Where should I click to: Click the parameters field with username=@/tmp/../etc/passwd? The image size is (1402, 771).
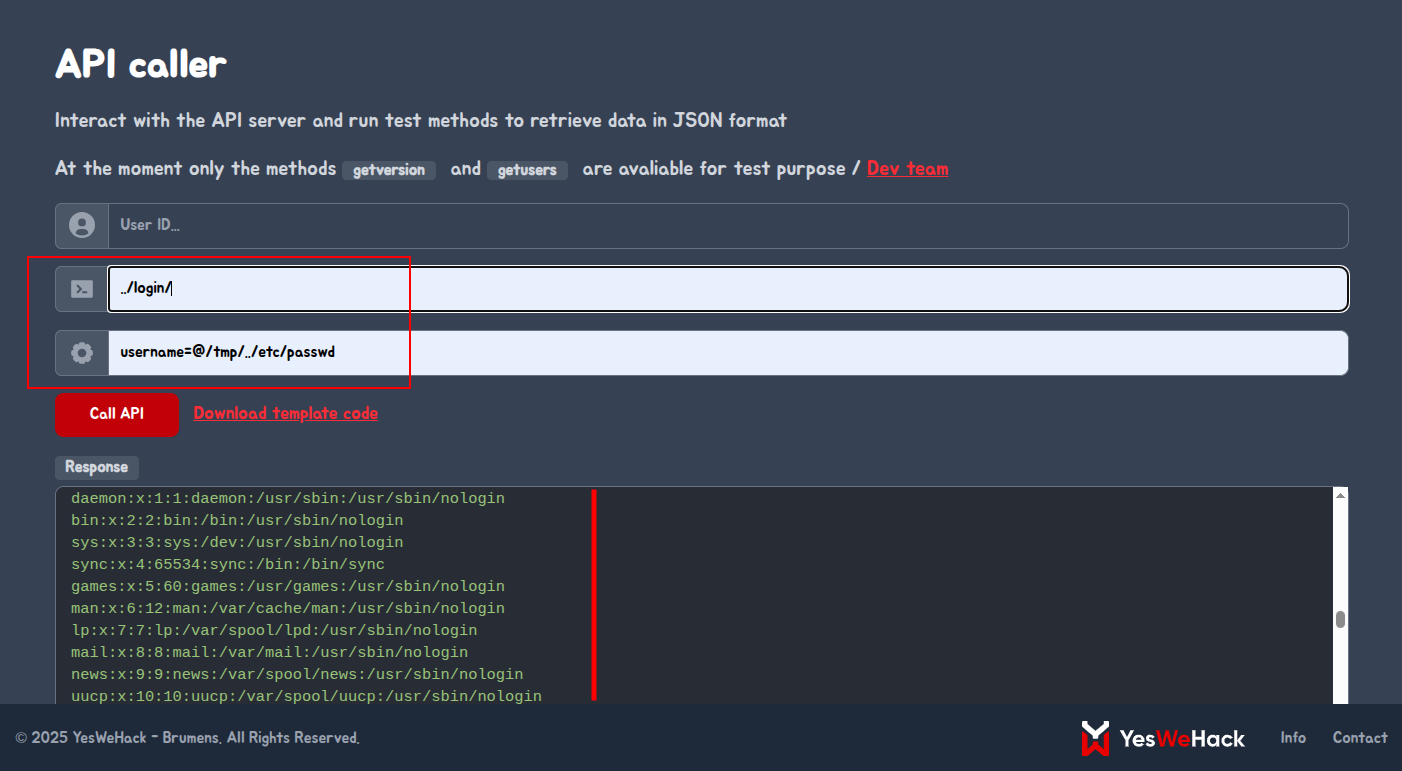coord(728,353)
